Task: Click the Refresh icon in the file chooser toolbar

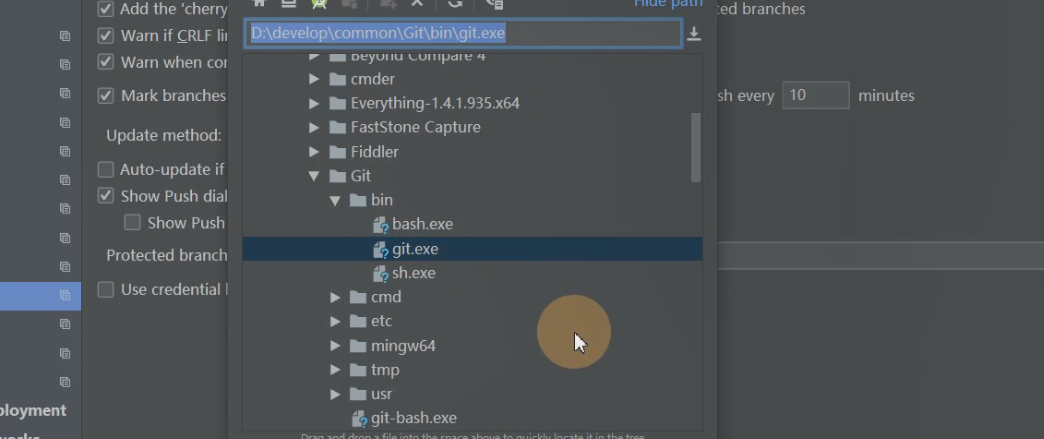Action: tap(455, 3)
